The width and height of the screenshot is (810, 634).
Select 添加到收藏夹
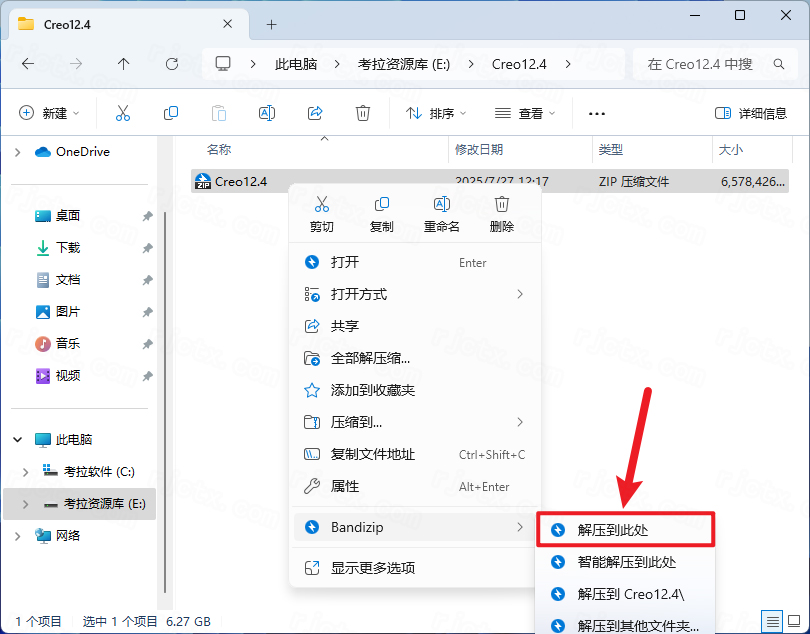click(416, 390)
